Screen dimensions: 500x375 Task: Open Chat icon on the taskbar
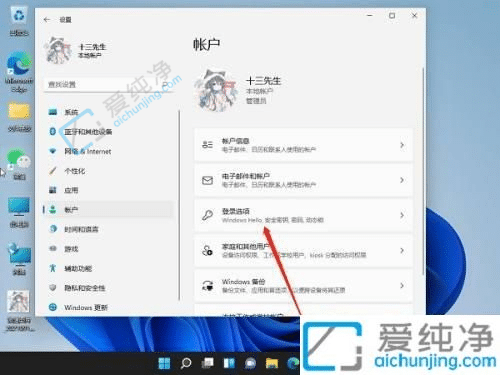250,363
